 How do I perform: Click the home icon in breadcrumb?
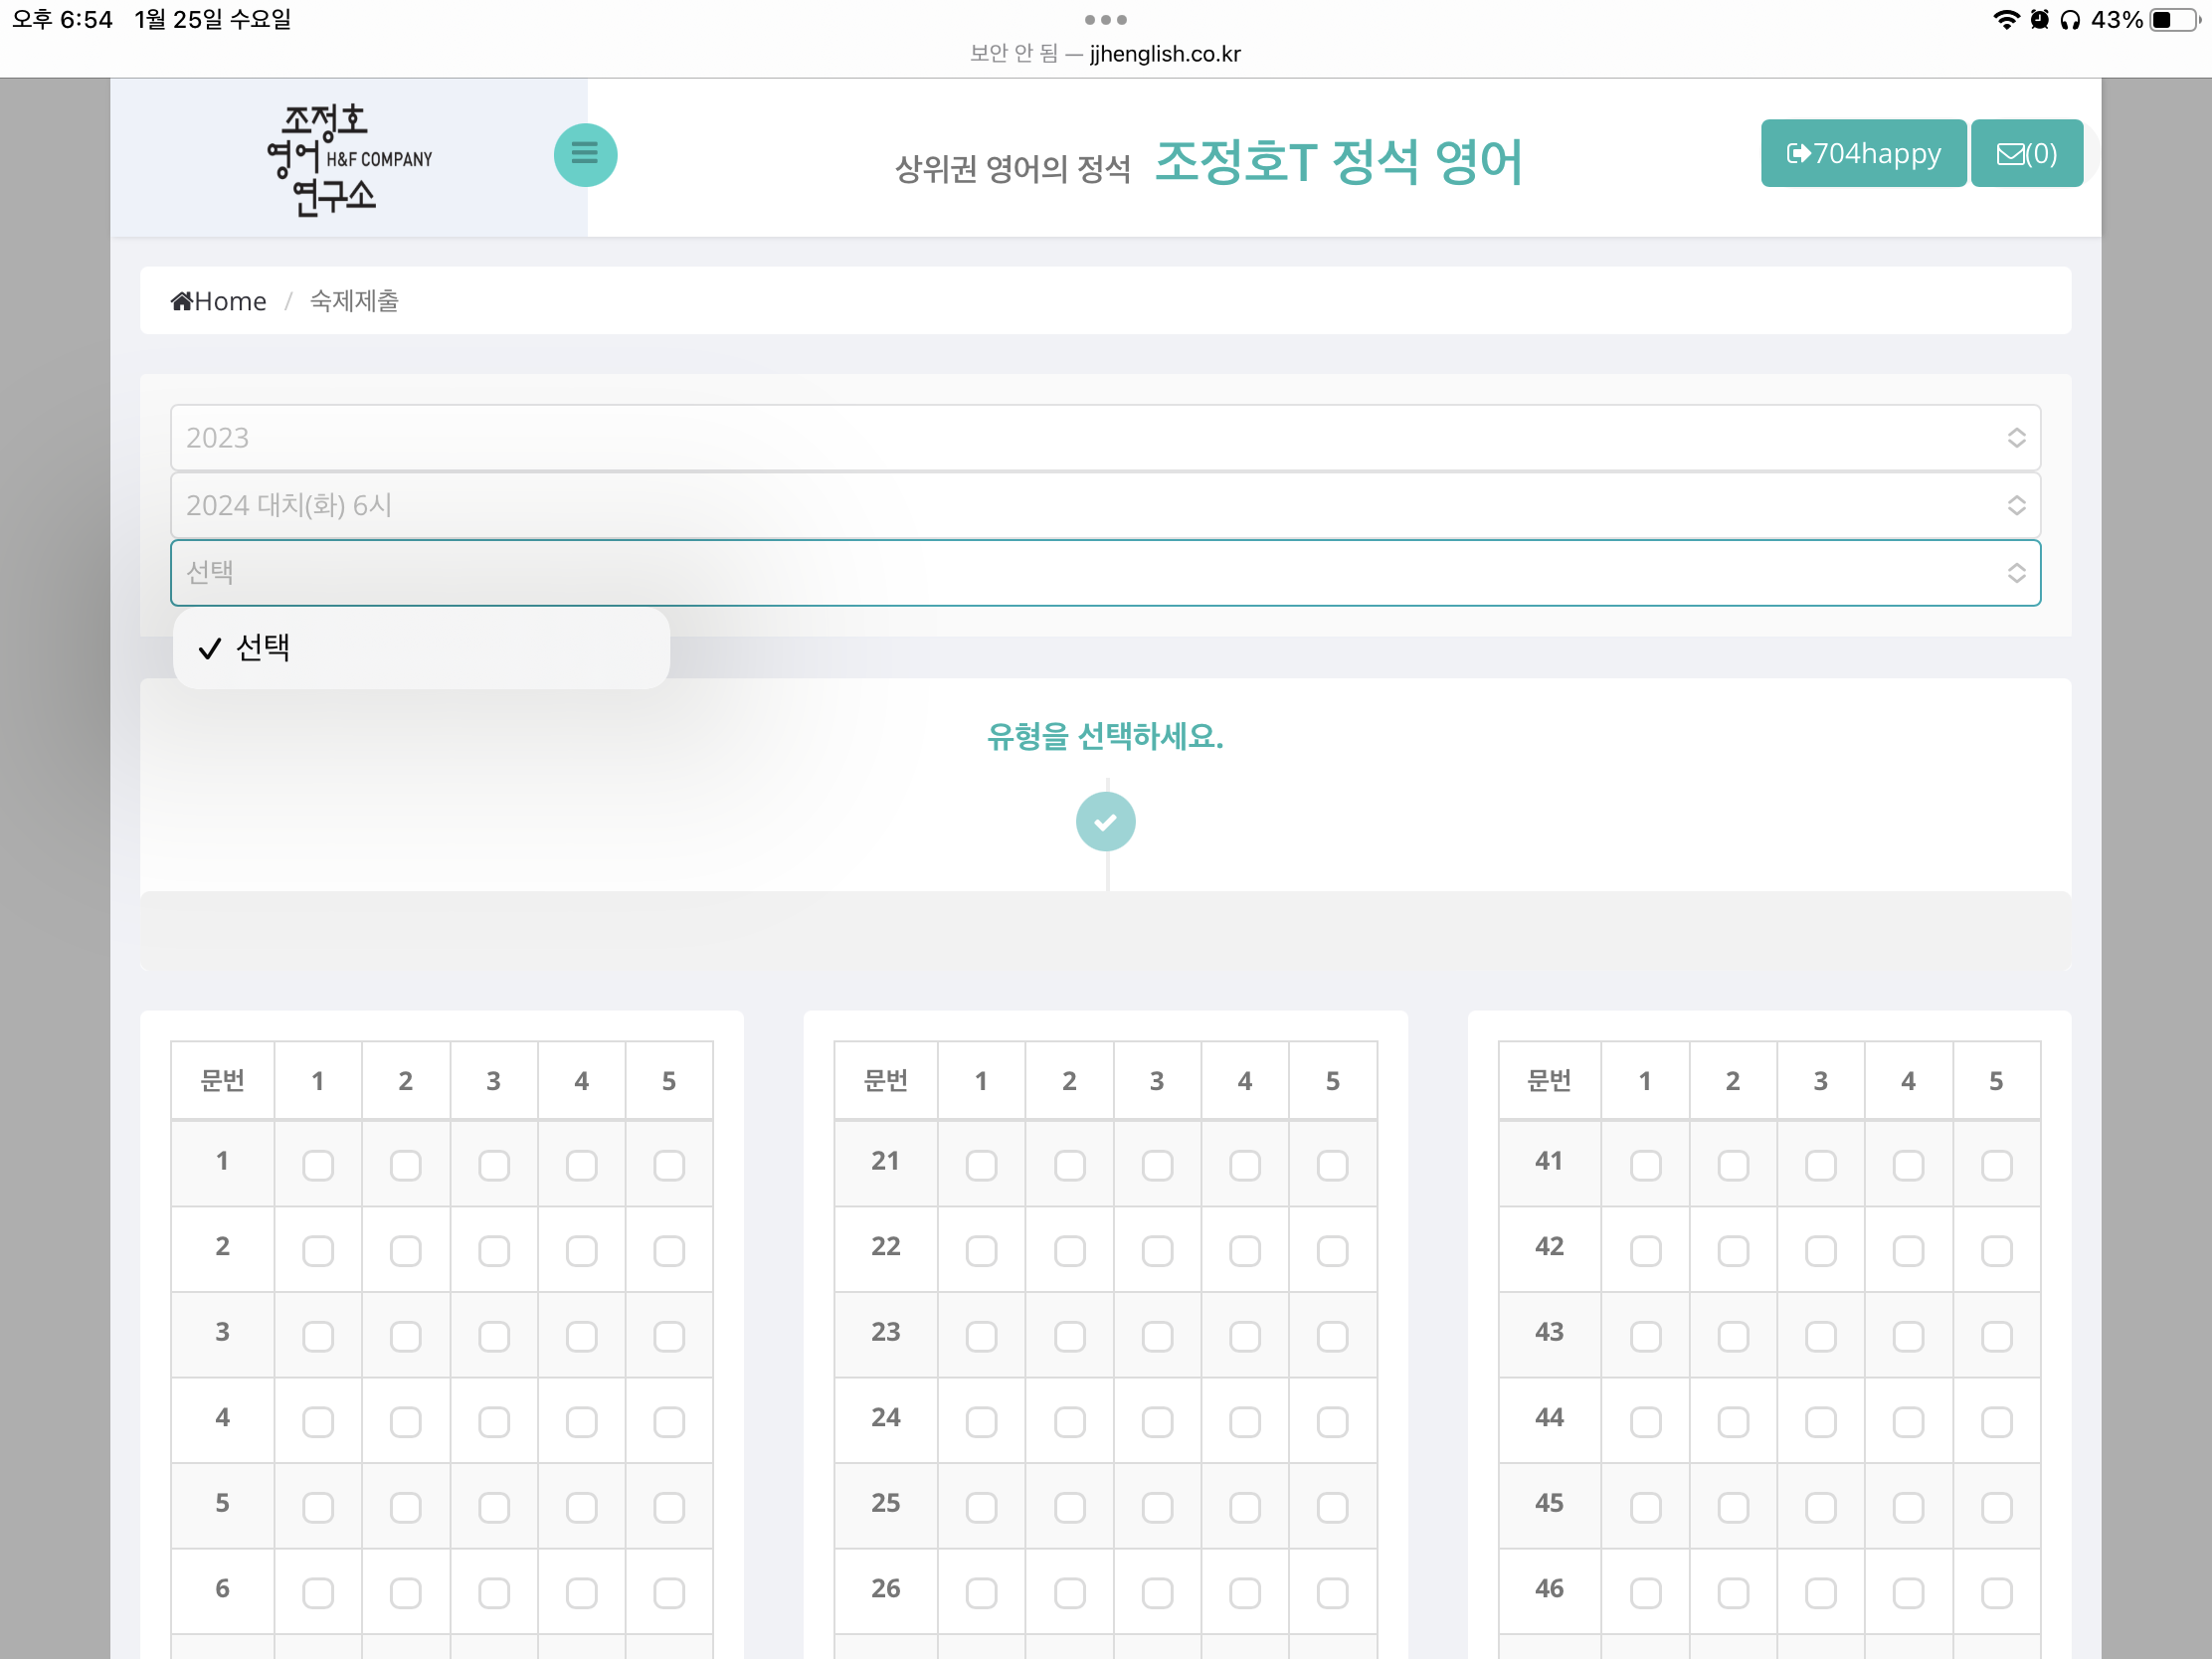(x=181, y=301)
